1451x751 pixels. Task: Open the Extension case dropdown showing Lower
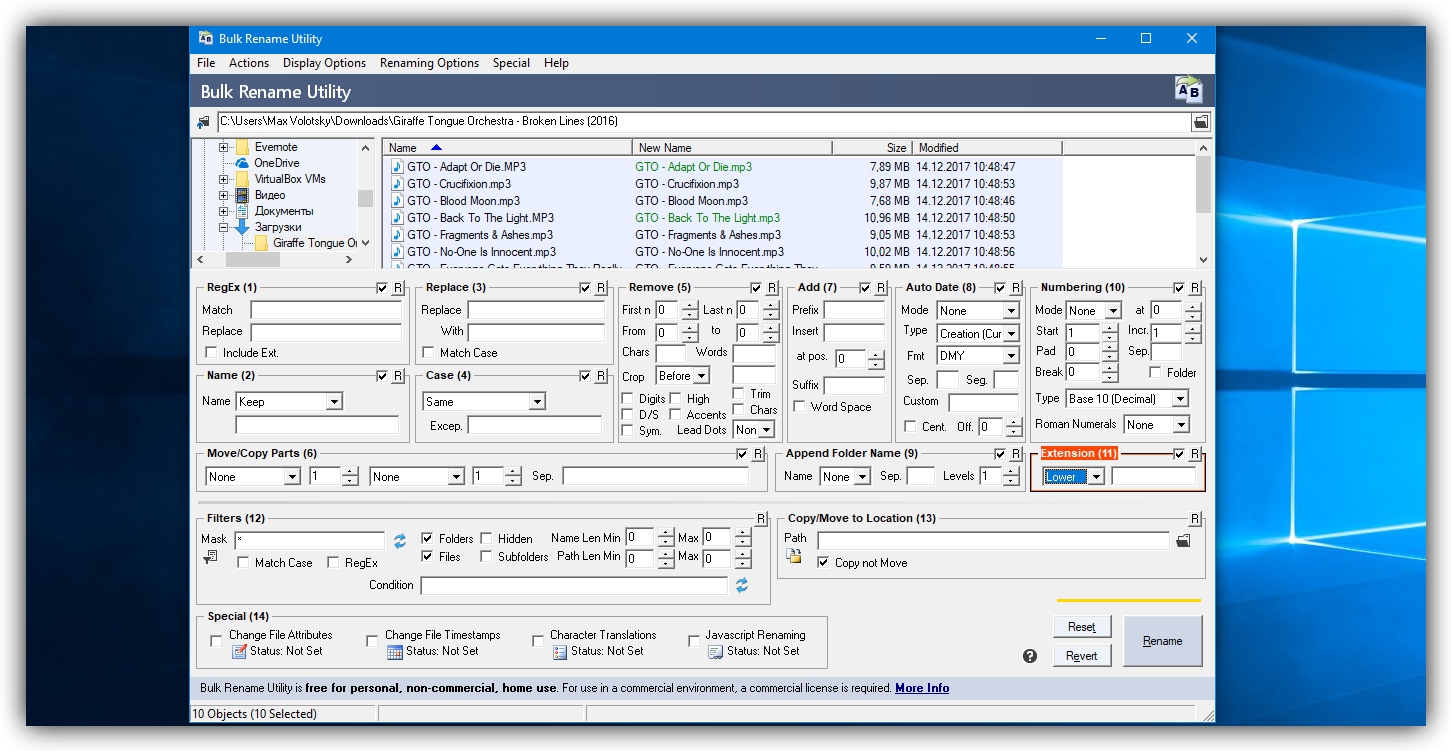click(x=1096, y=477)
